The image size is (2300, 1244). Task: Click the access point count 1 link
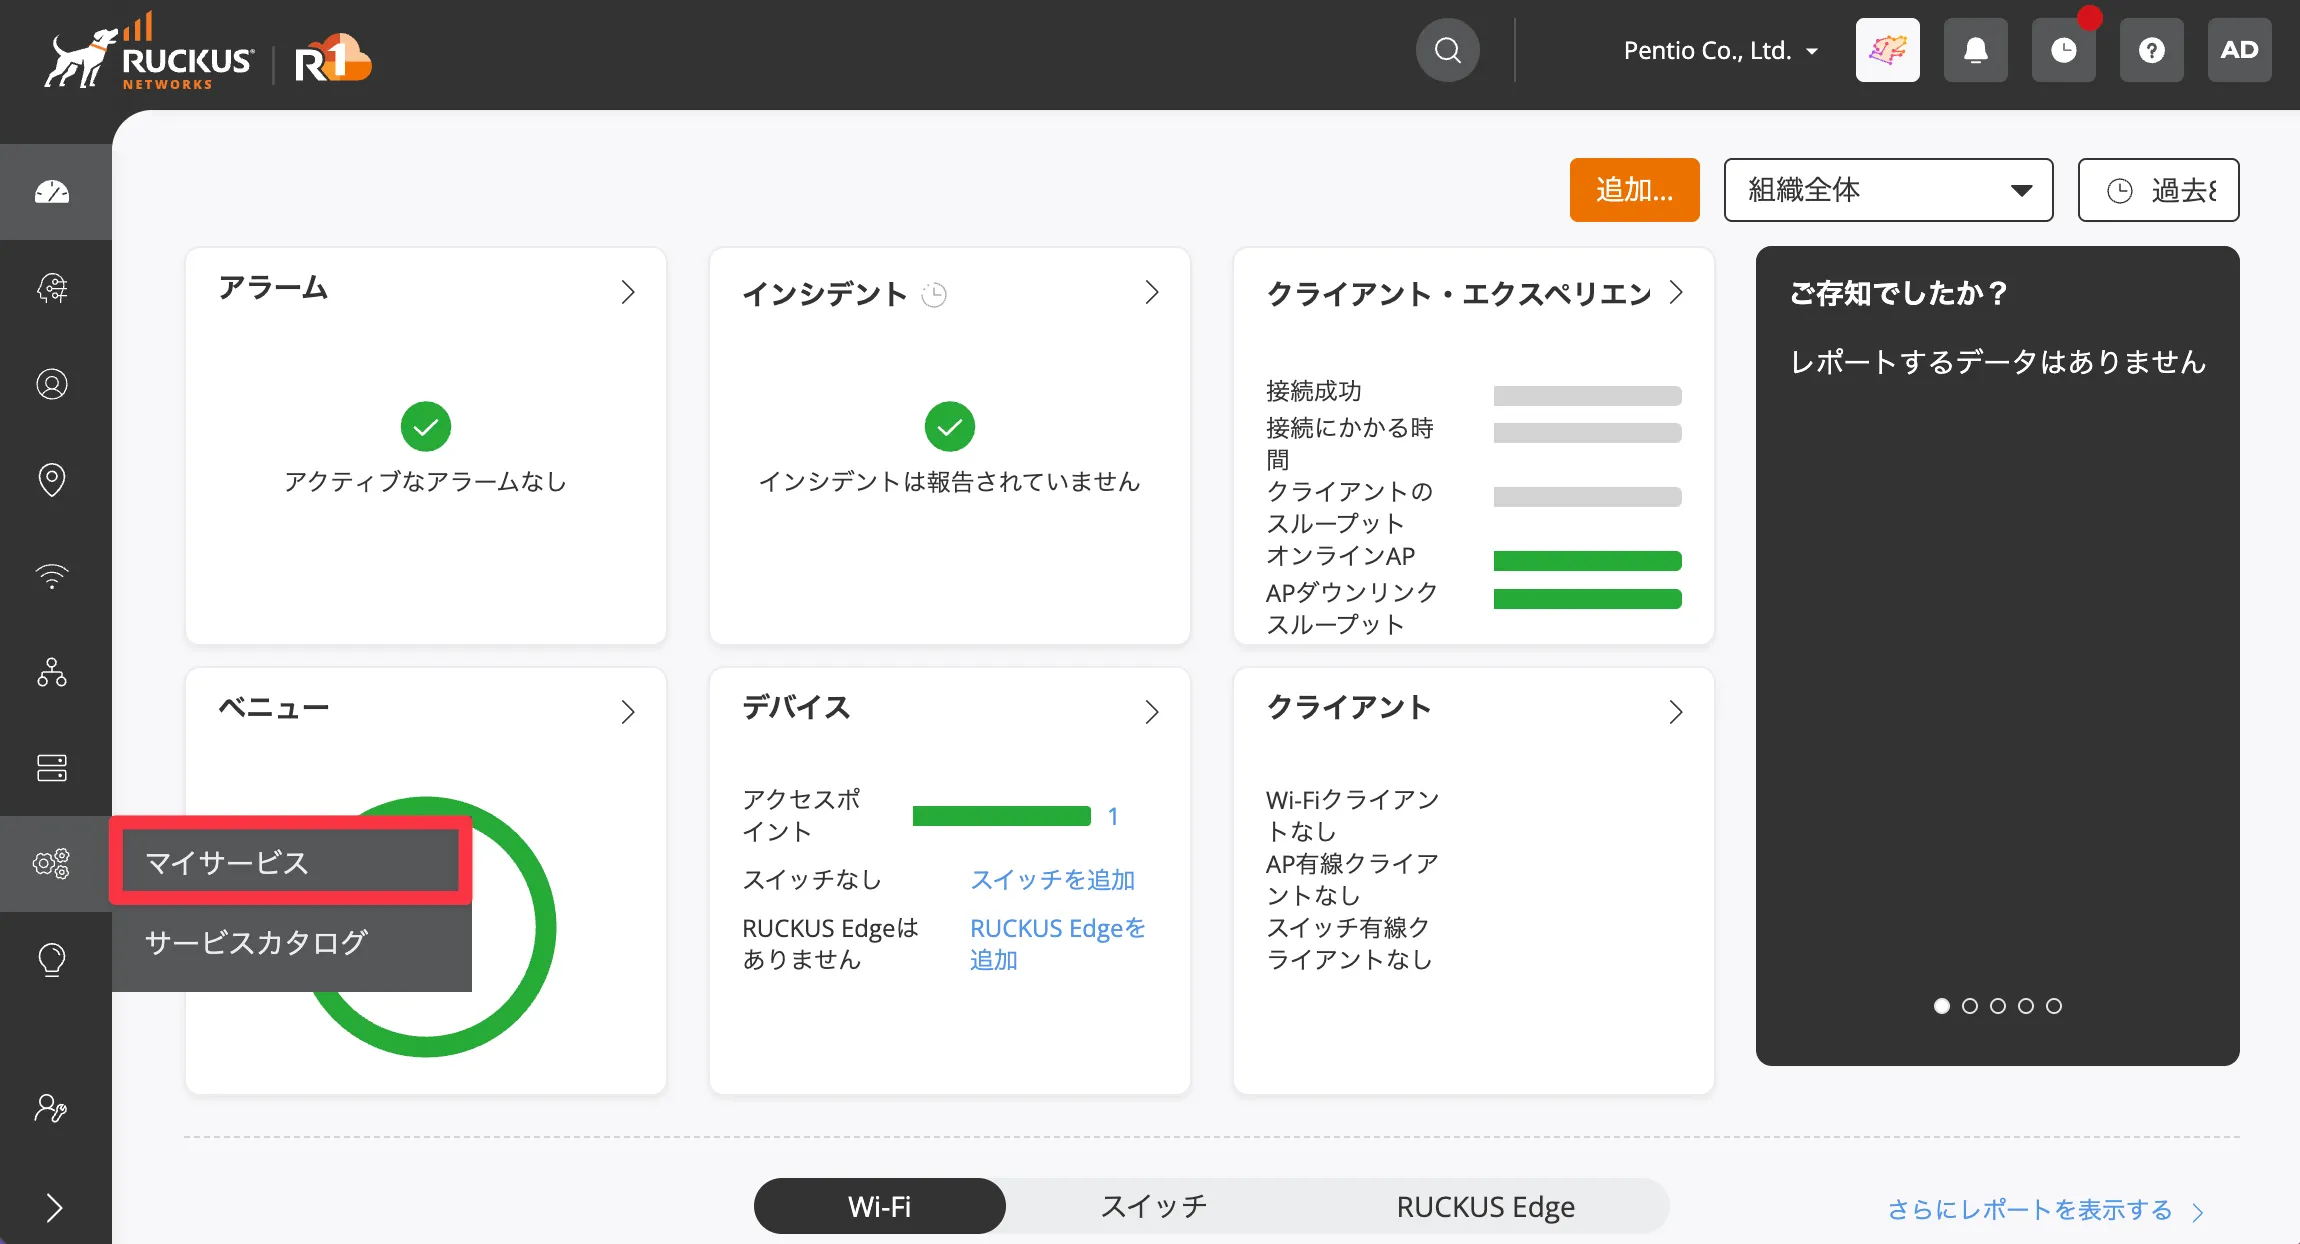[x=1113, y=817]
